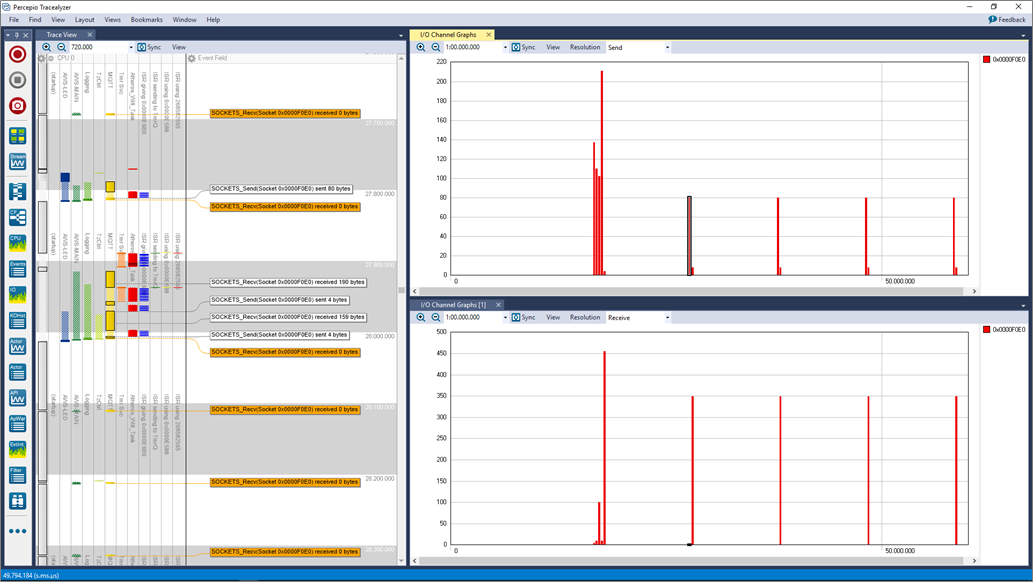Open Resolution in the Send graph toolbar
Viewport: 1033px width, 582px height.
585,47
